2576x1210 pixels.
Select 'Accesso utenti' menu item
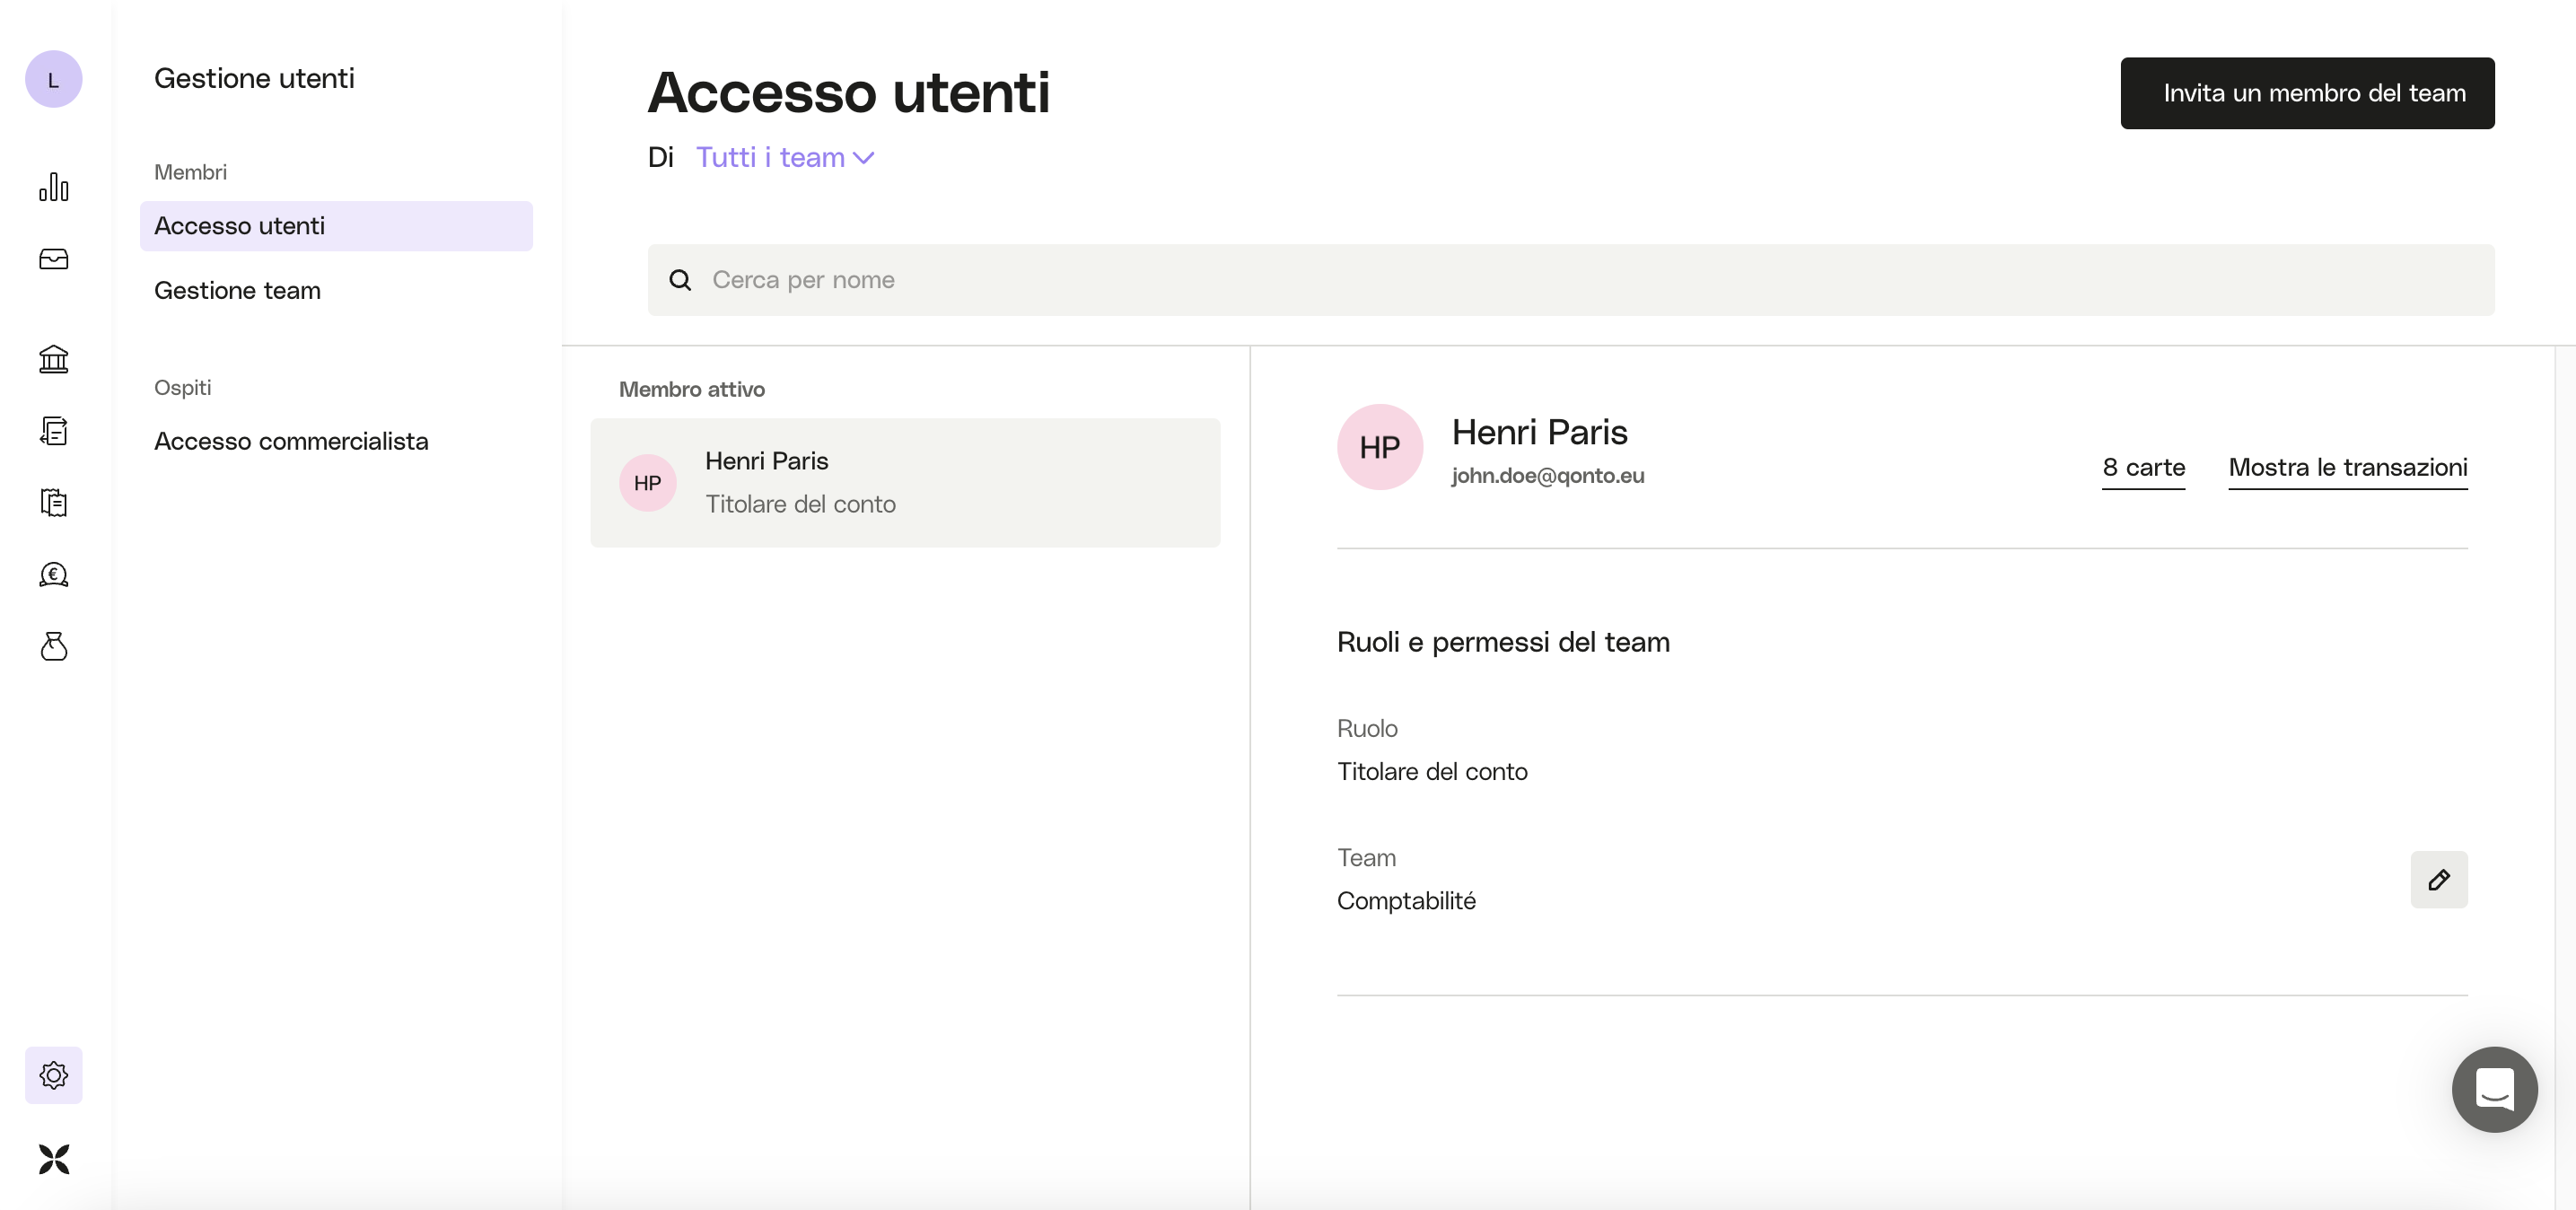[336, 226]
